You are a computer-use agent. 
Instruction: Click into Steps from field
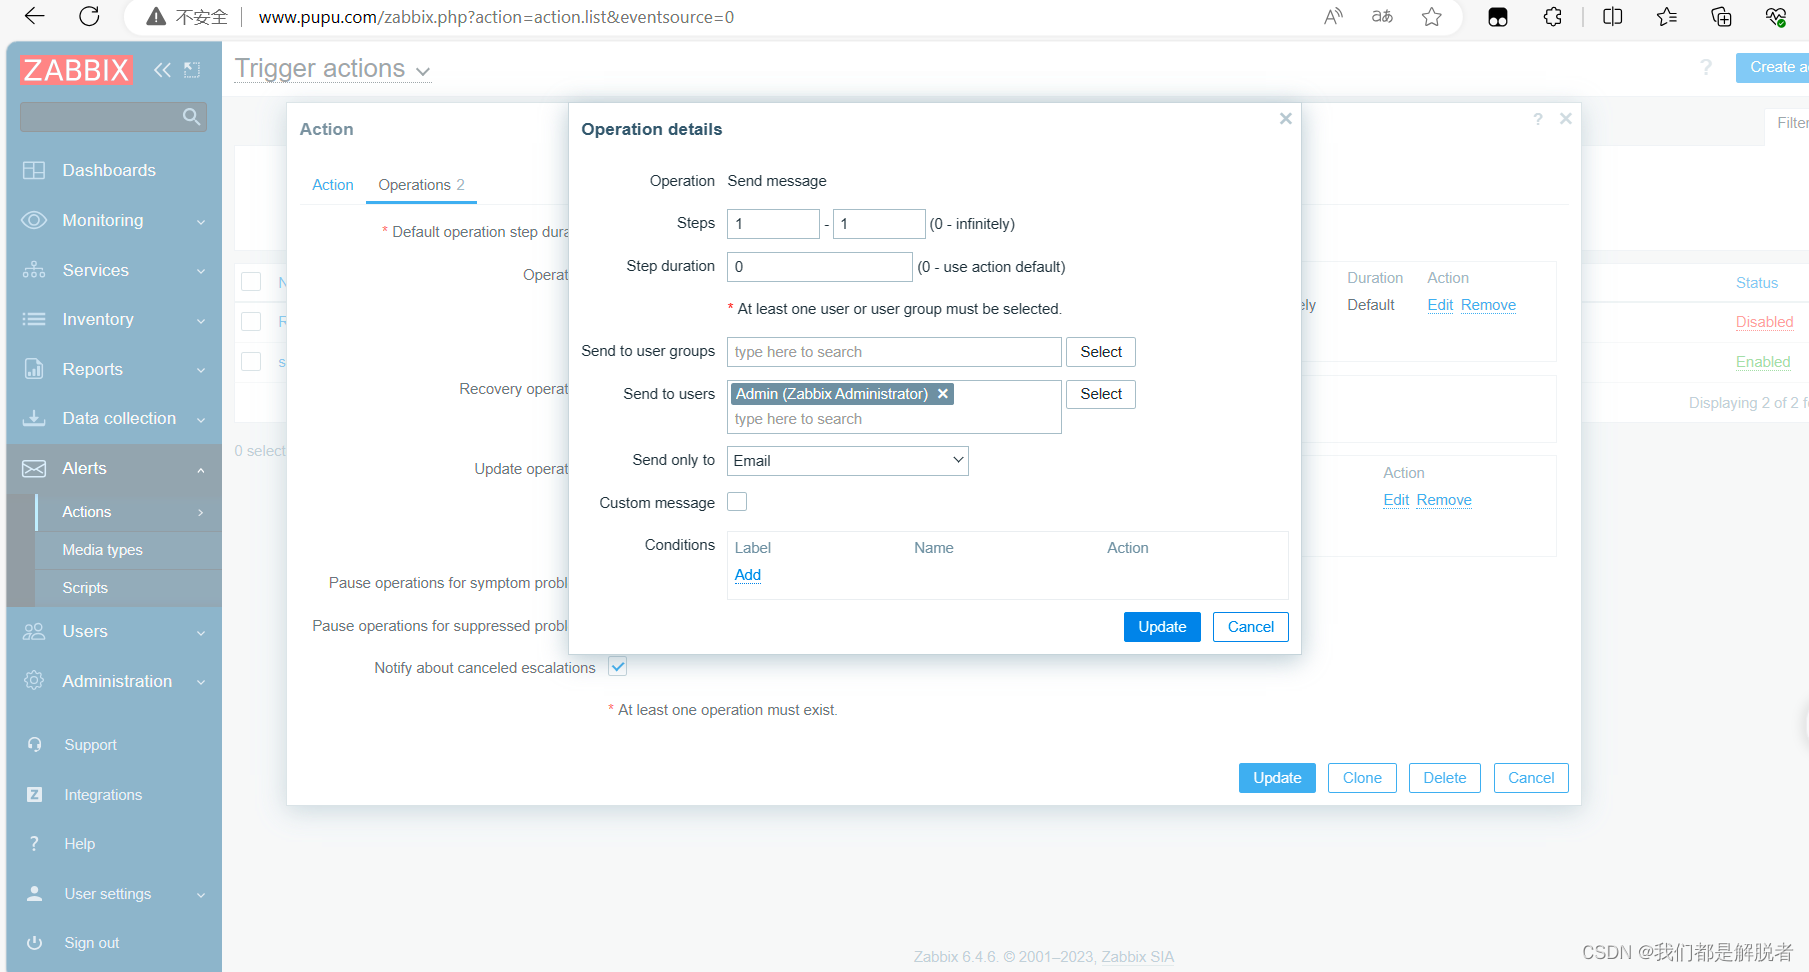(773, 224)
